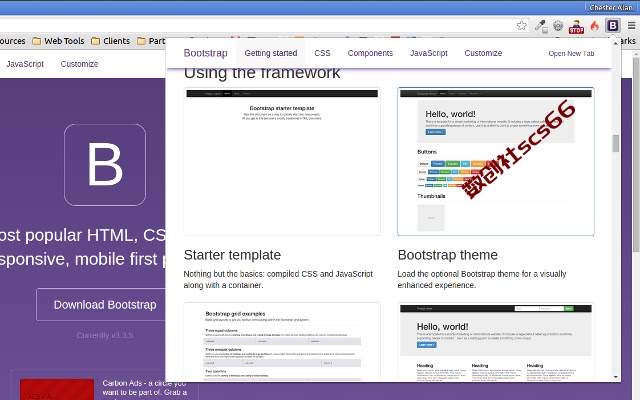Click Customize in the background page nav
Viewport: 640px width, 400px height.
79,64
